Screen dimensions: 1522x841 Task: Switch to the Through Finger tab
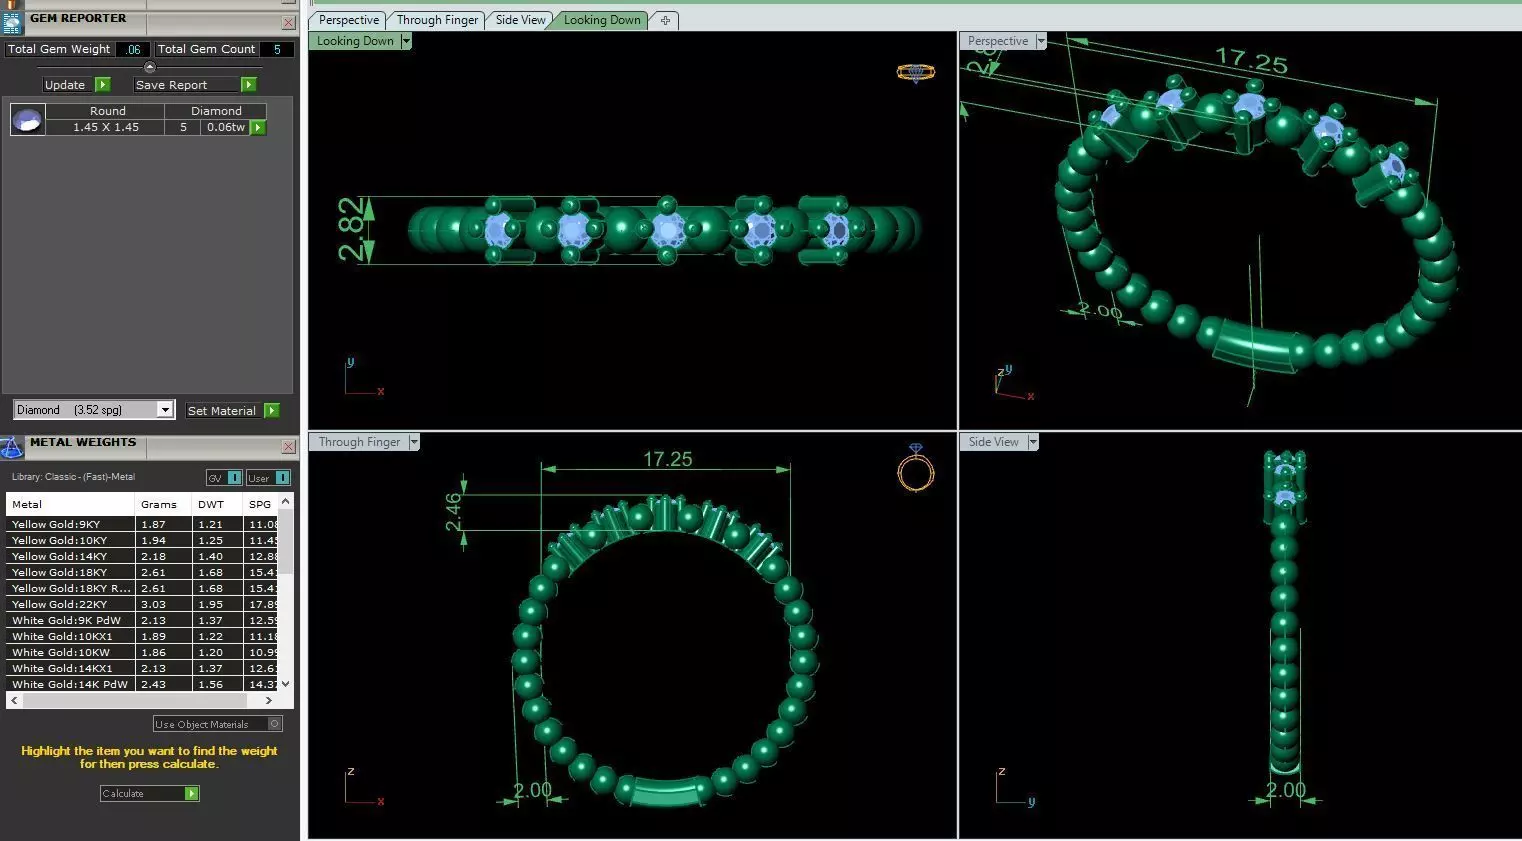click(x=437, y=20)
